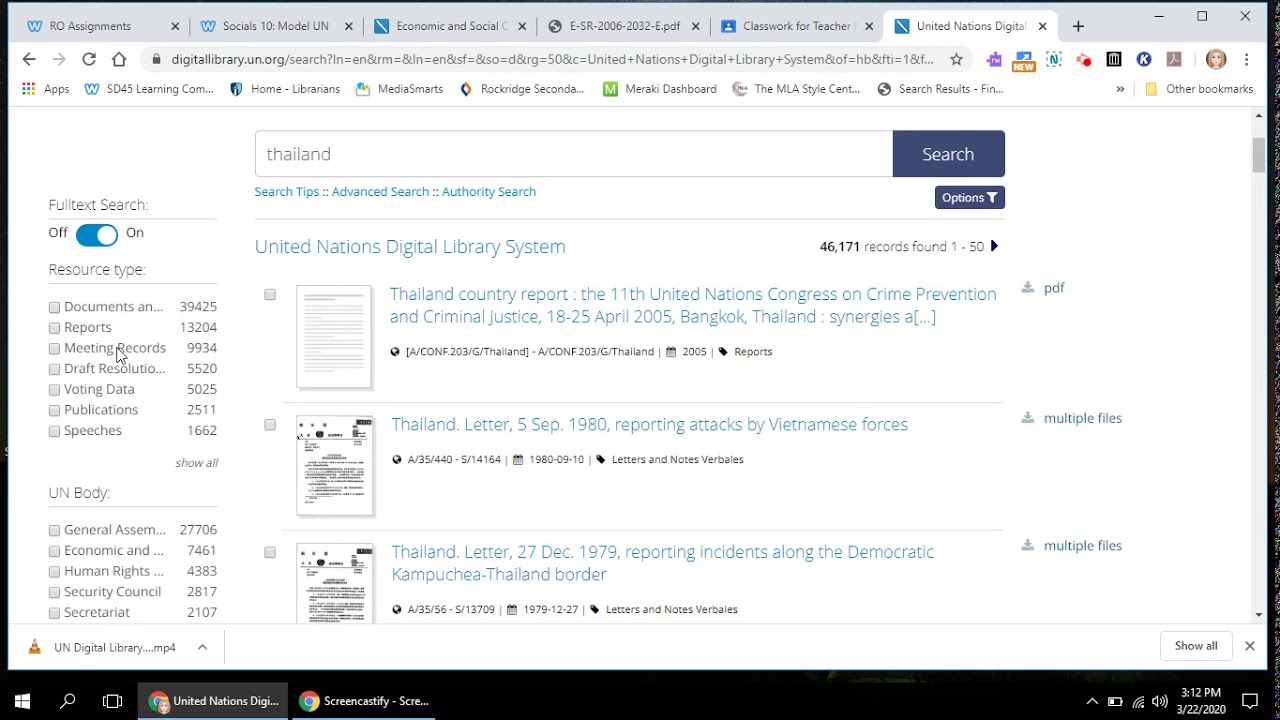This screenshot has width=1280, height=720.
Task: Click the browser address bar URL
Action: (x=552, y=59)
